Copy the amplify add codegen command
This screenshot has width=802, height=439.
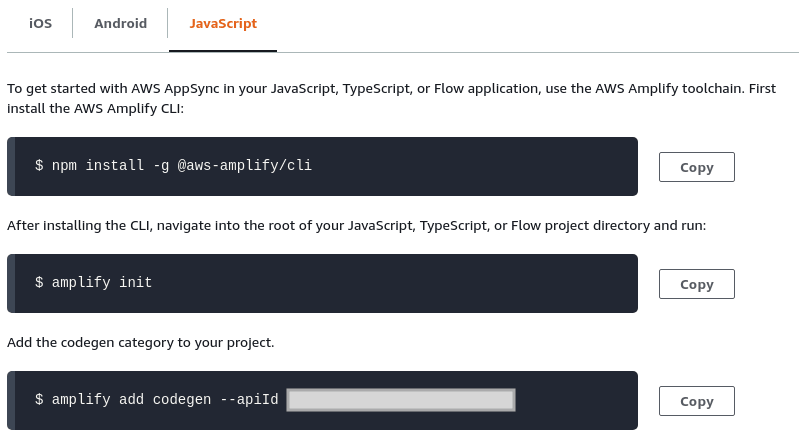696,401
